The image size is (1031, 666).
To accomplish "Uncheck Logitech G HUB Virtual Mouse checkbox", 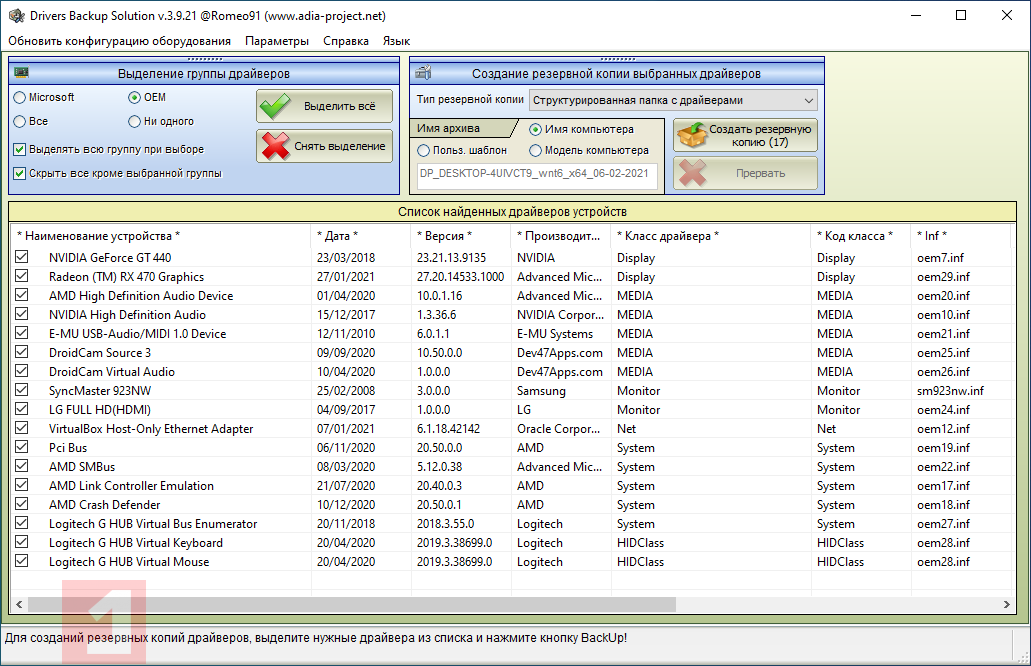I will (x=22, y=561).
